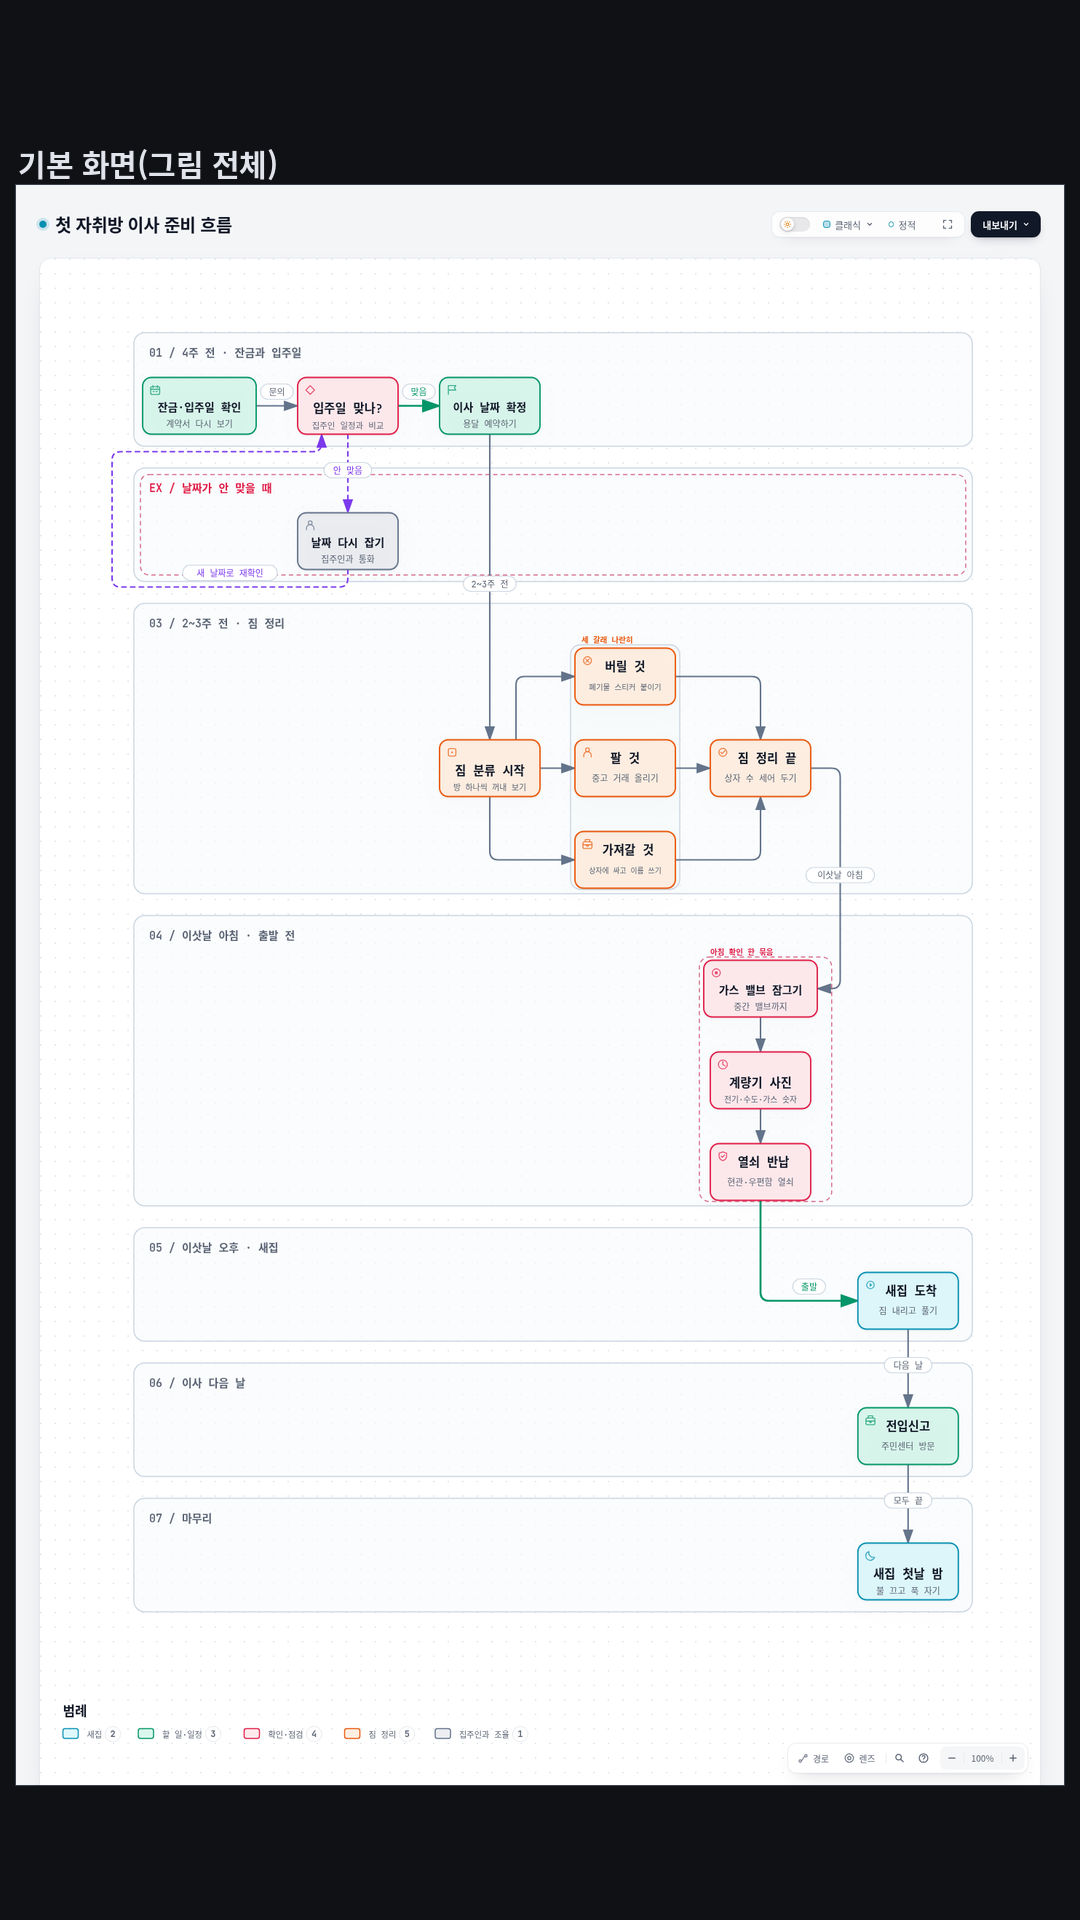Viewport: 1080px width, 1920px height.
Task: Toggle the 새집 legend filter
Action: 91,1734
